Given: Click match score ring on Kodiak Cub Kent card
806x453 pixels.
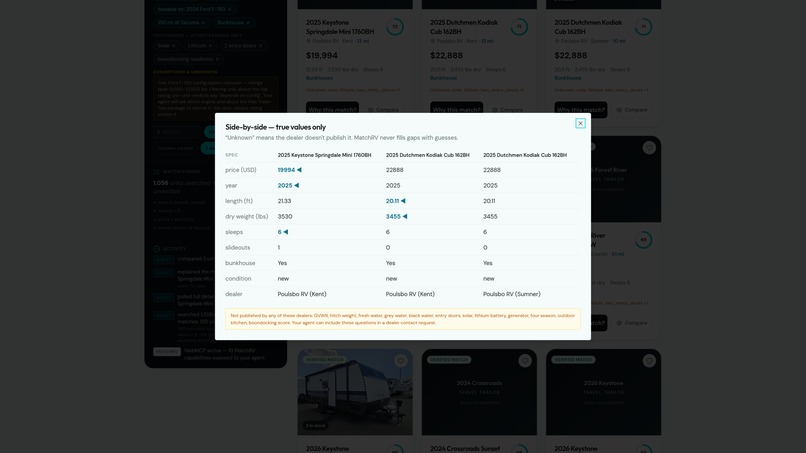Looking at the screenshot, I should point(519,27).
